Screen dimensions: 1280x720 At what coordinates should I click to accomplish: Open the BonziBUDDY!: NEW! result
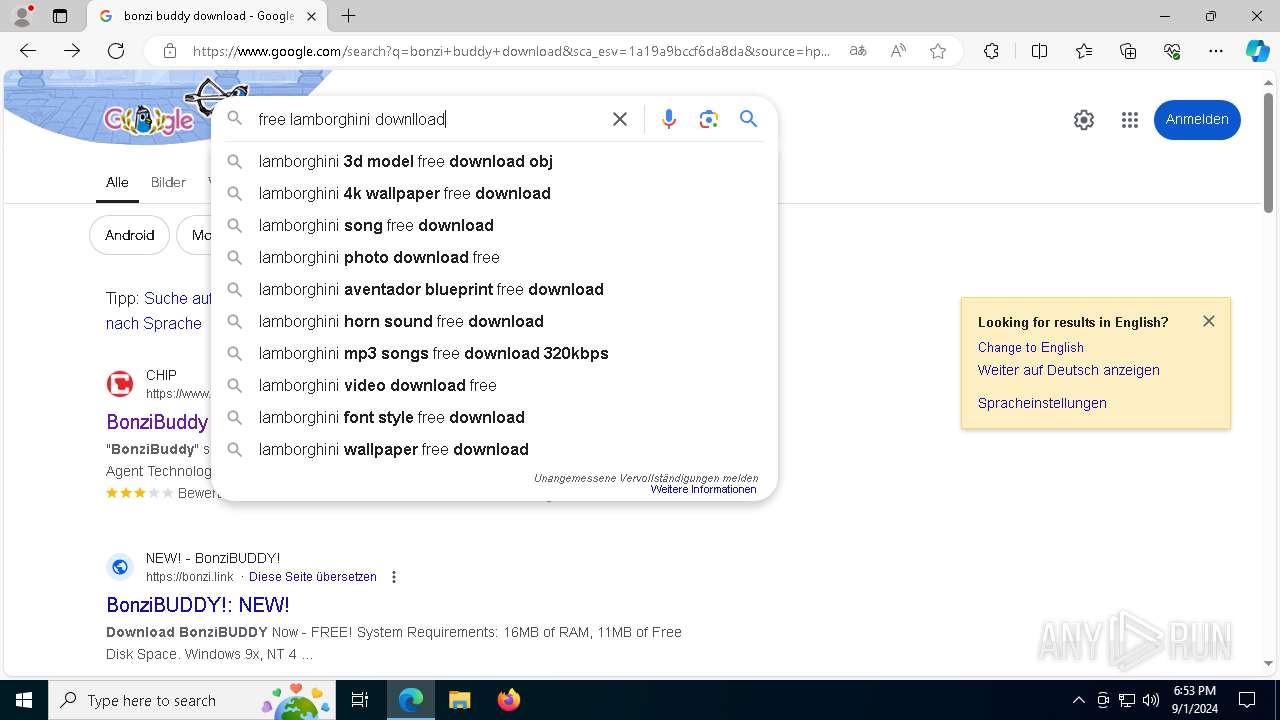[x=198, y=604]
